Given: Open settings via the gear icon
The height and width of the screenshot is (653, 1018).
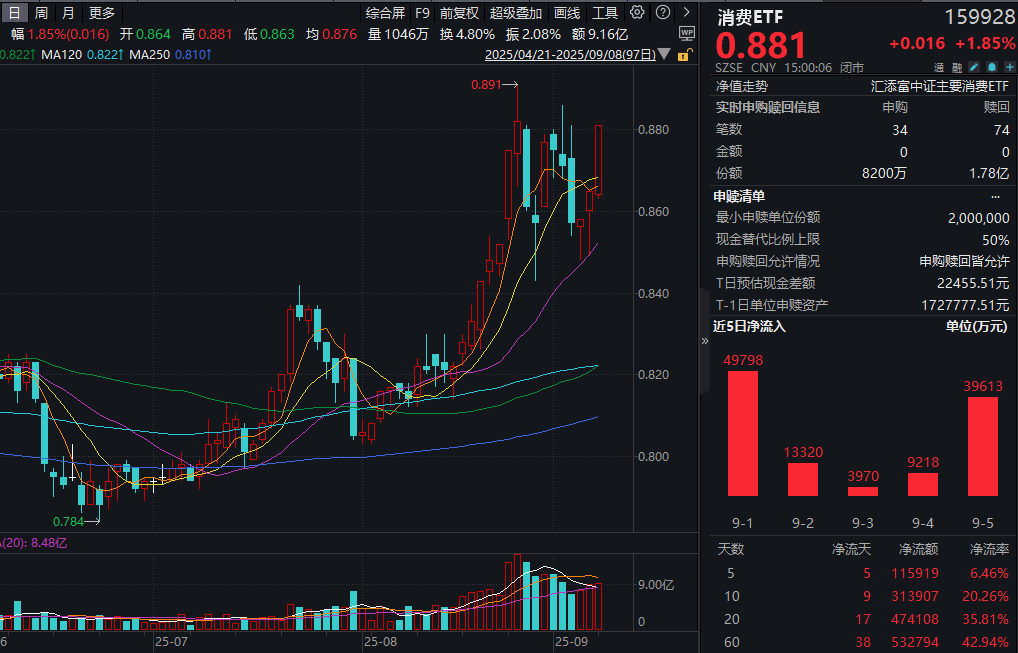Looking at the screenshot, I should point(638,12).
